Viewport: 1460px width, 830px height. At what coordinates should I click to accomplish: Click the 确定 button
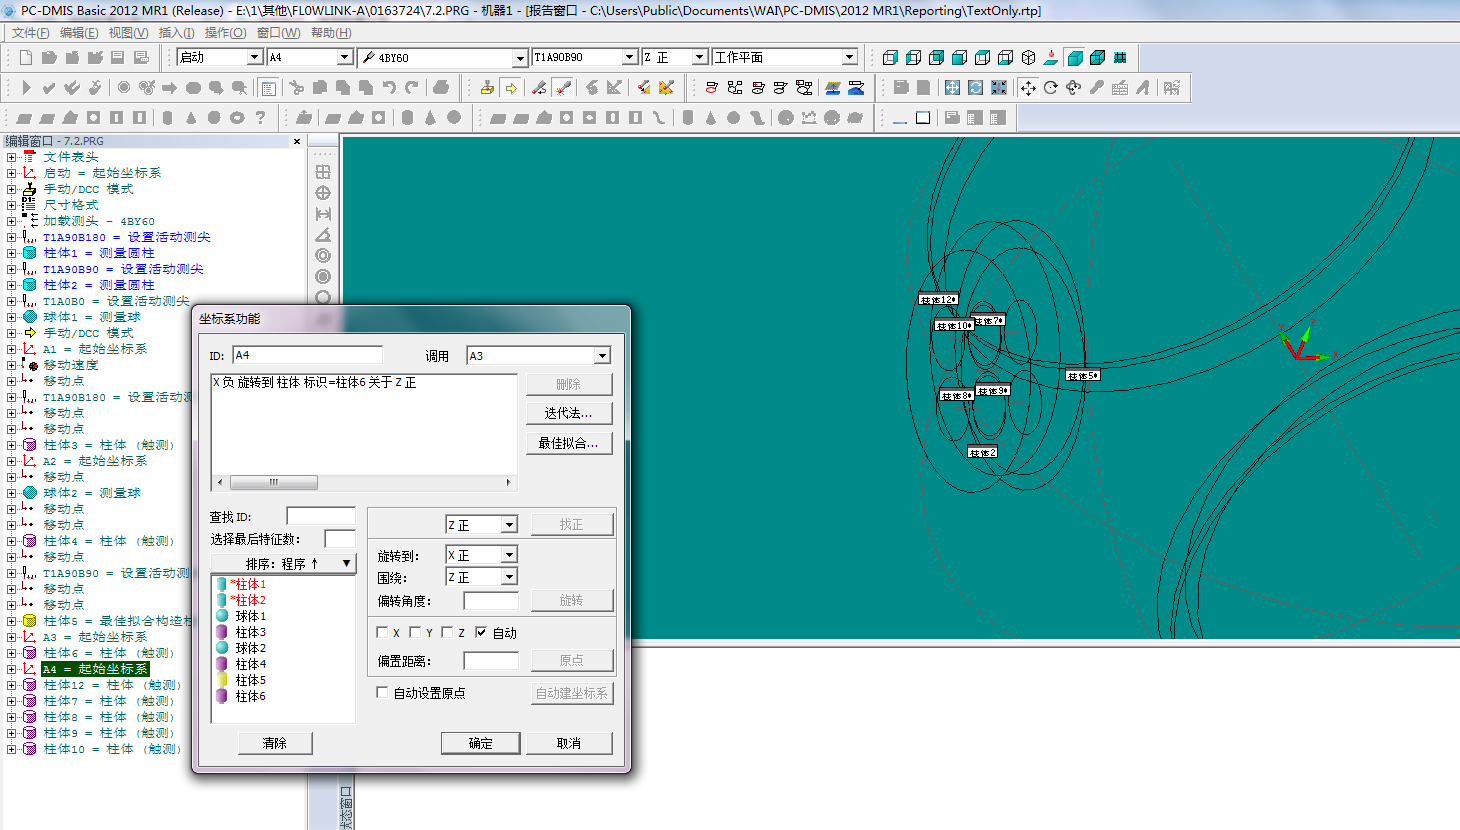tap(480, 743)
